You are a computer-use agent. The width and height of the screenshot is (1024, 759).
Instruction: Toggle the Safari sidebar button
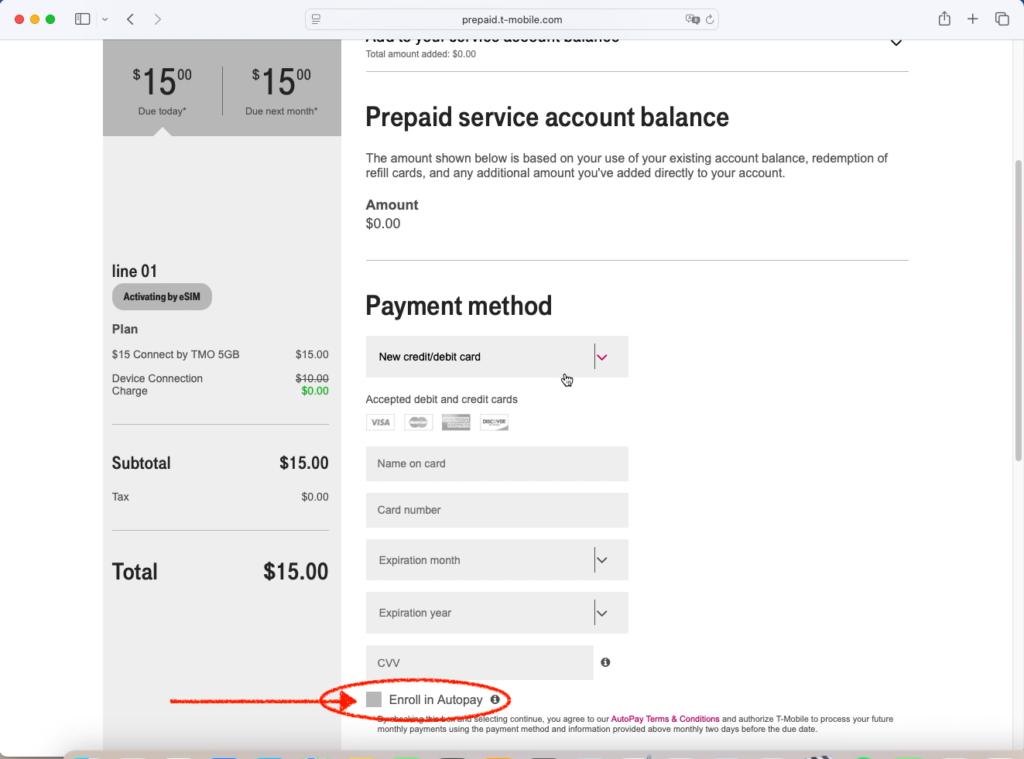tap(82, 19)
